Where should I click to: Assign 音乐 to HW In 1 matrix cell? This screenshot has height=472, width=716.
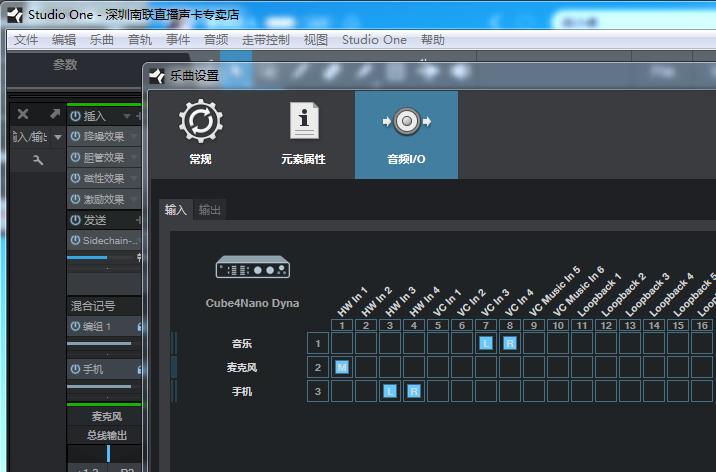(x=342, y=343)
